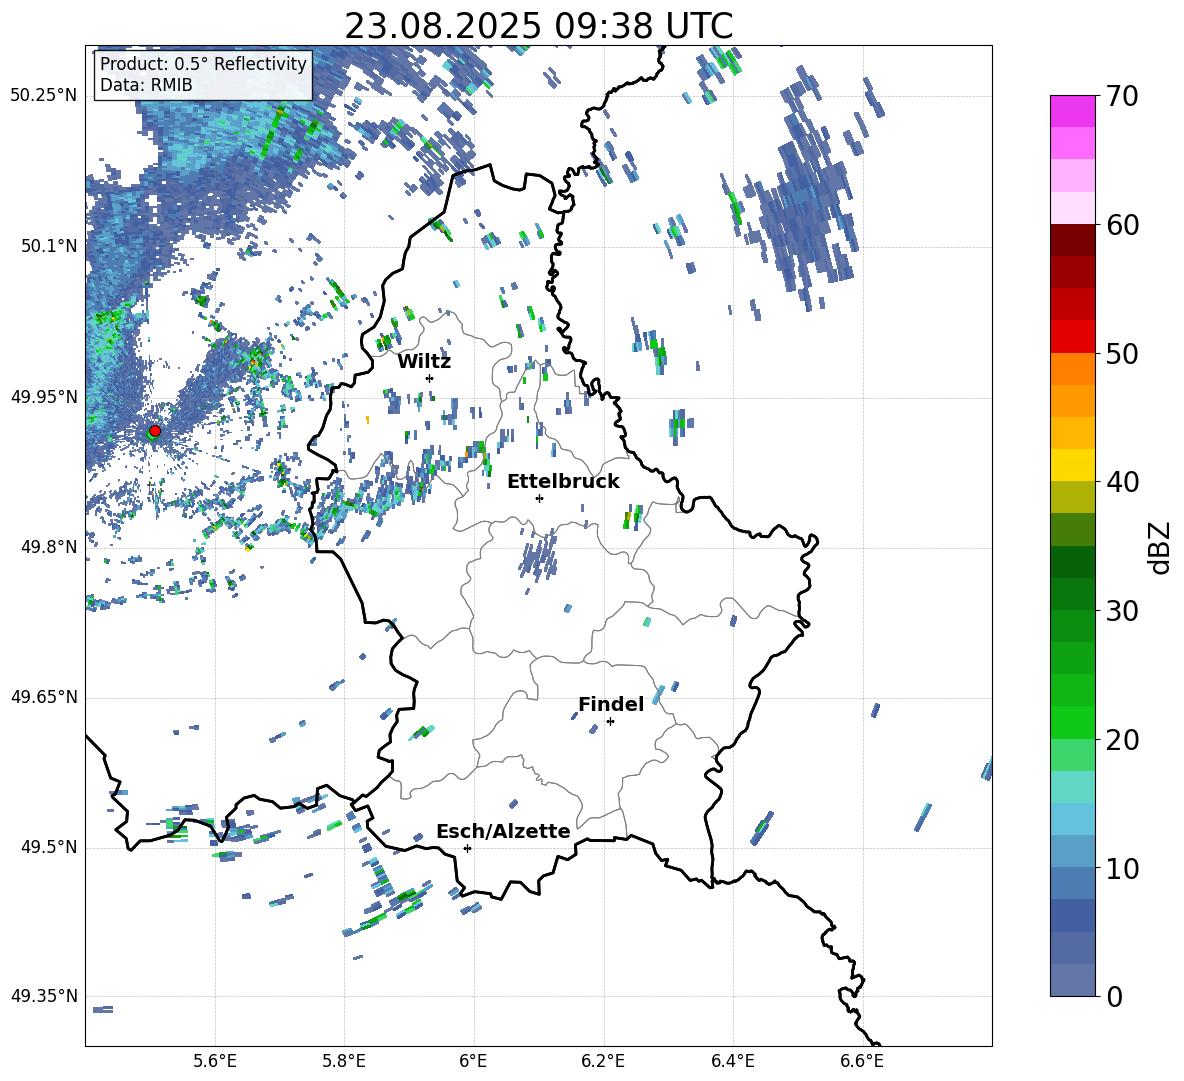Click the 49.35°N latitude label
The image size is (1184, 1081).
(44, 996)
